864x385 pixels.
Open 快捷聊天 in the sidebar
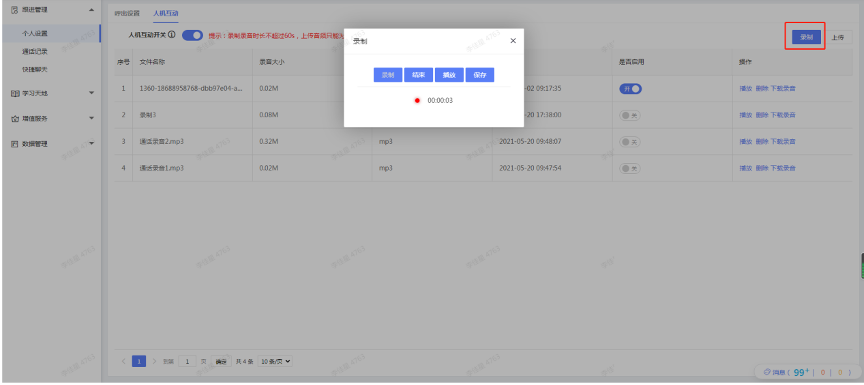(x=35, y=70)
